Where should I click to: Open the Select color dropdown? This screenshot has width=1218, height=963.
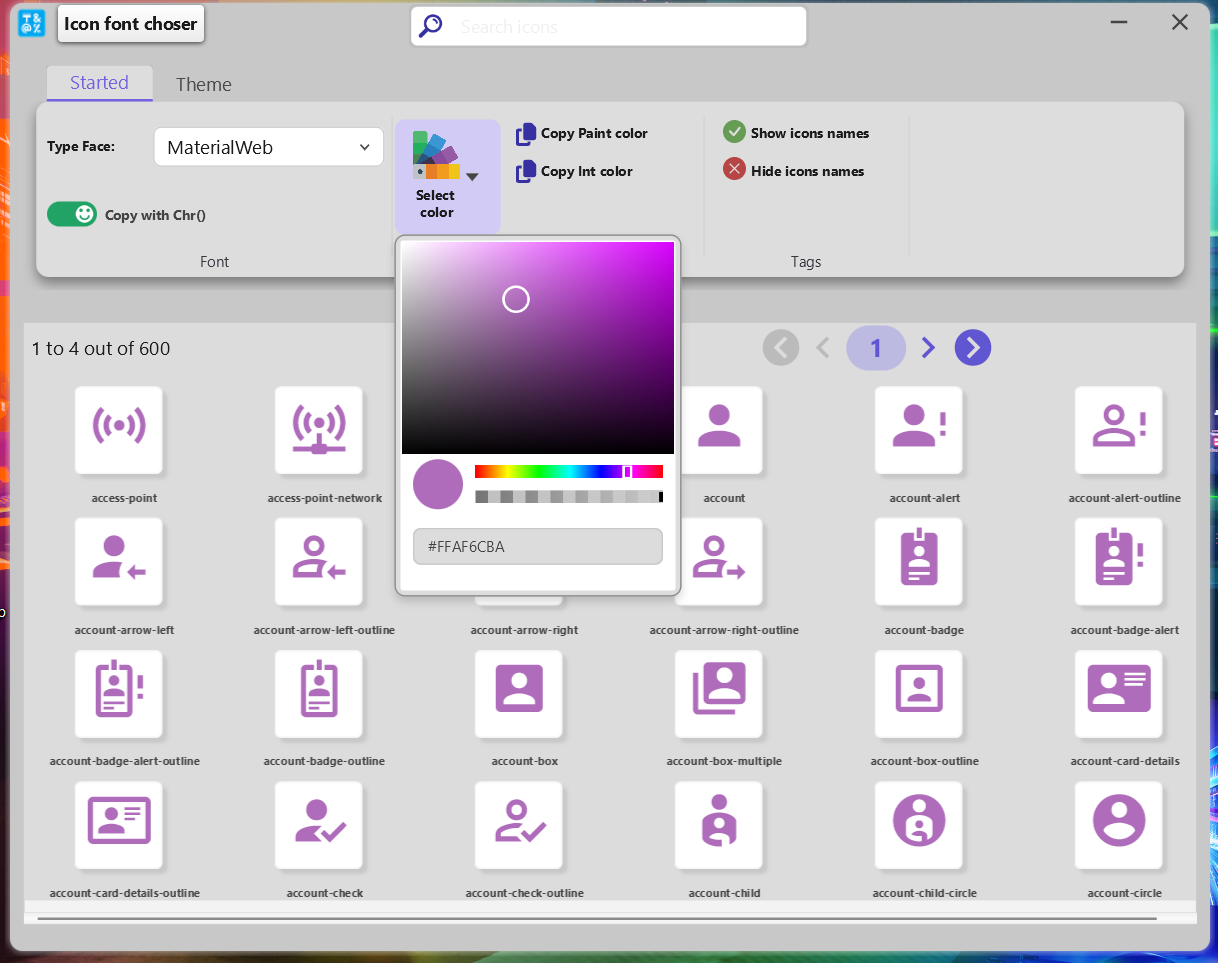(447, 177)
